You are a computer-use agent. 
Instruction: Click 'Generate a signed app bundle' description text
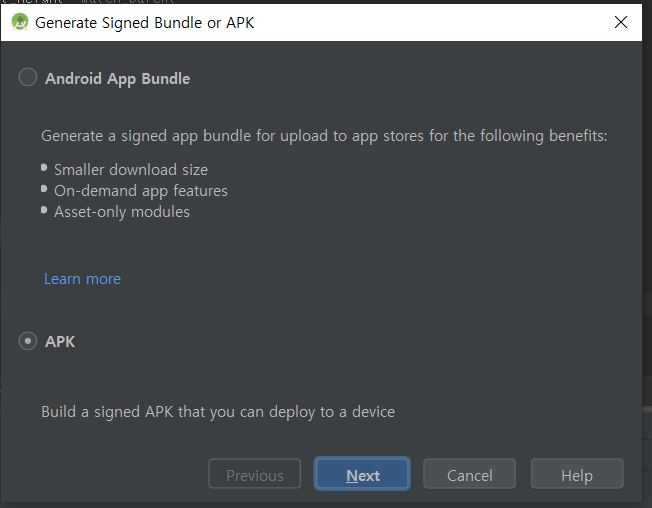(x=324, y=136)
